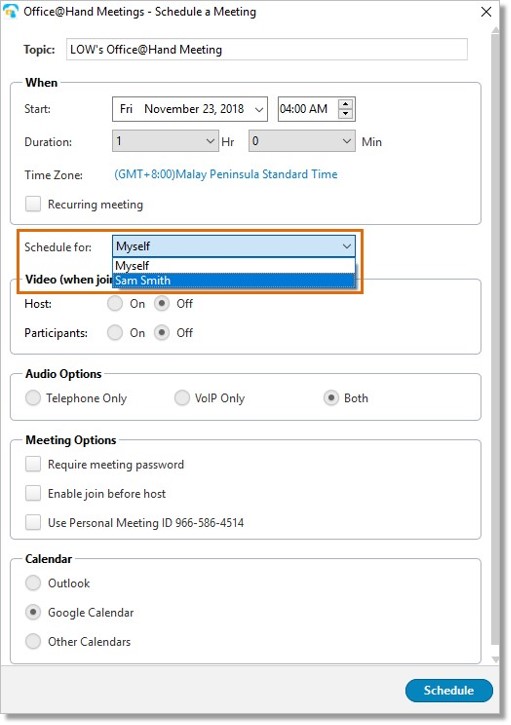The image size is (511, 725).
Task: Increase start time with up spinner arrow
Action: [x=345, y=104]
